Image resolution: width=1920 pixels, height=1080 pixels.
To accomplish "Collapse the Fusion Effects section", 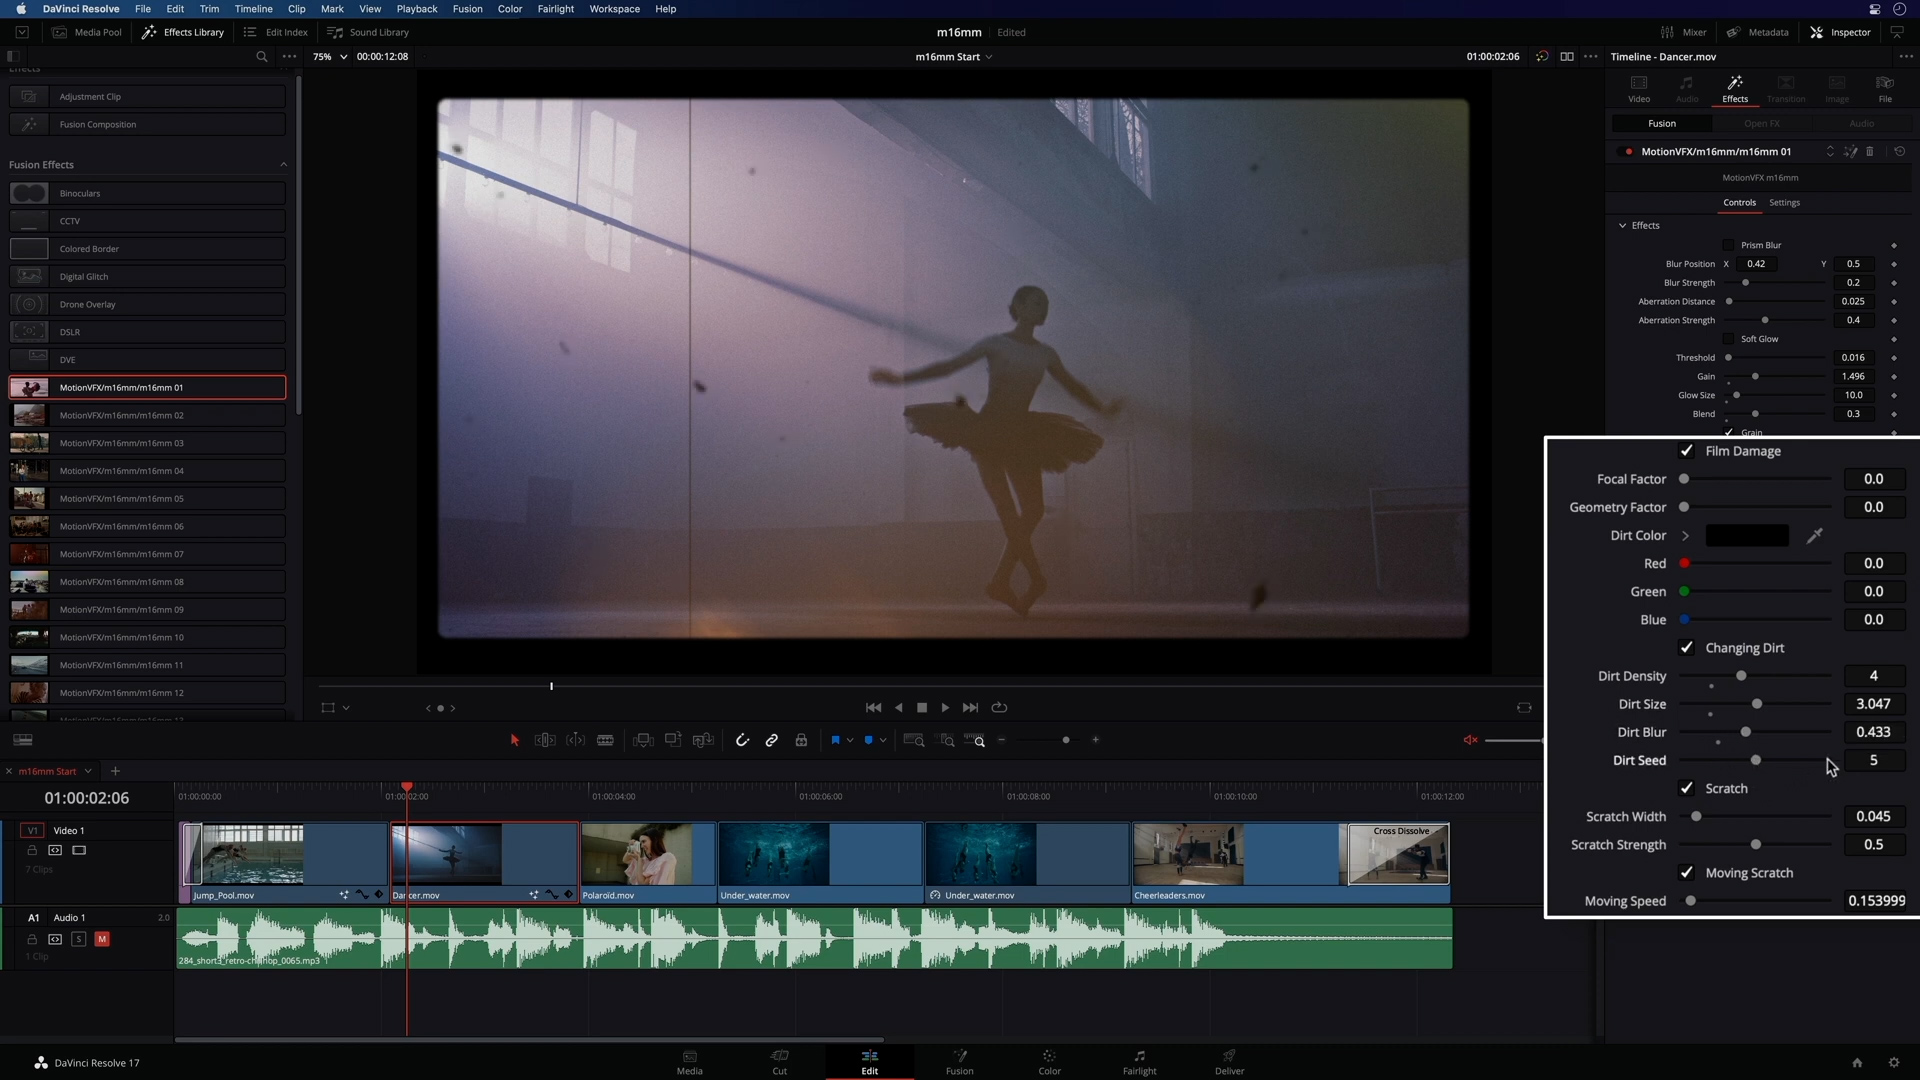I will click(x=283, y=165).
